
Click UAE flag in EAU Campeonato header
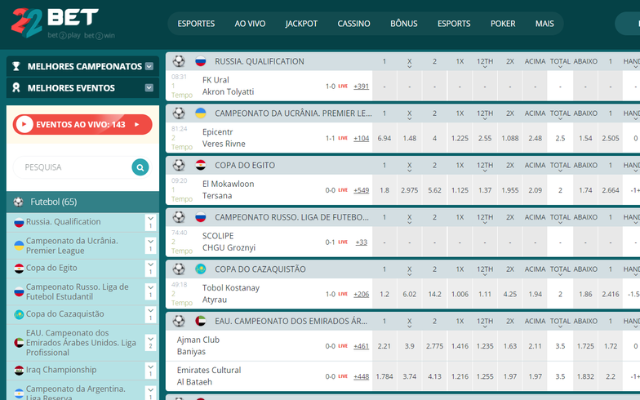click(x=200, y=321)
